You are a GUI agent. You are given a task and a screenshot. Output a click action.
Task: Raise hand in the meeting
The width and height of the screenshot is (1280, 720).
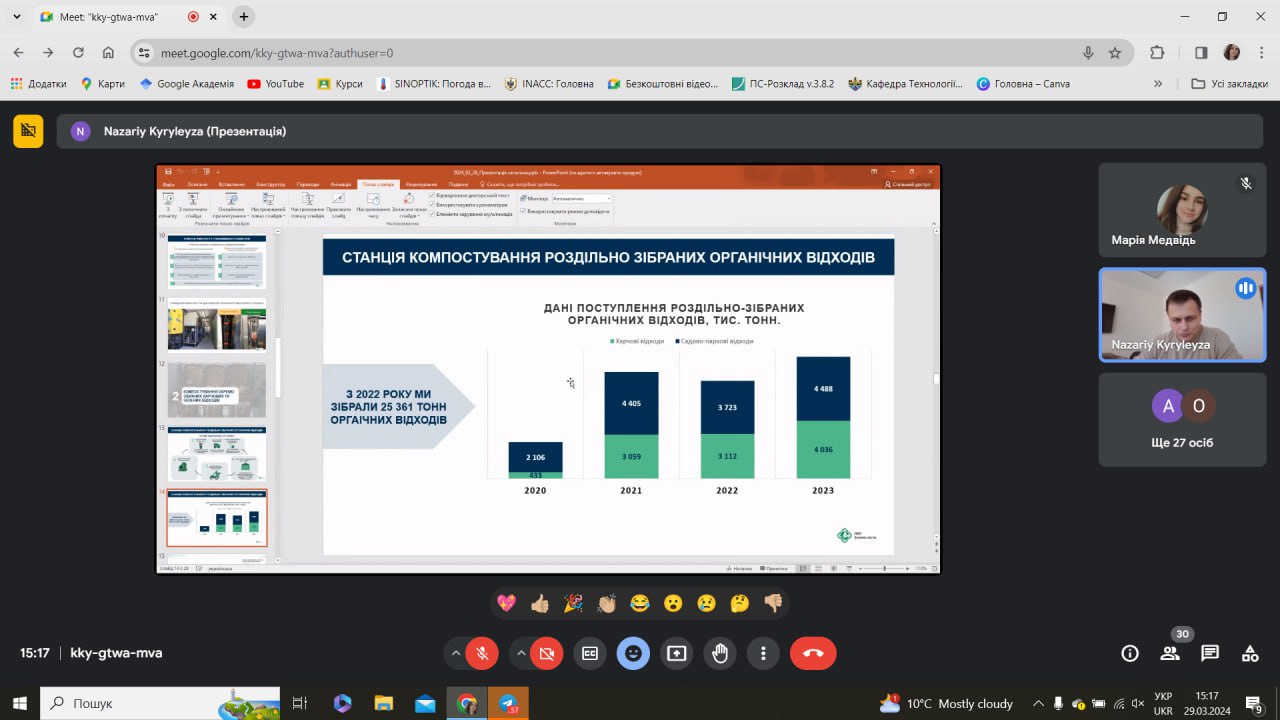pos(720,653)
